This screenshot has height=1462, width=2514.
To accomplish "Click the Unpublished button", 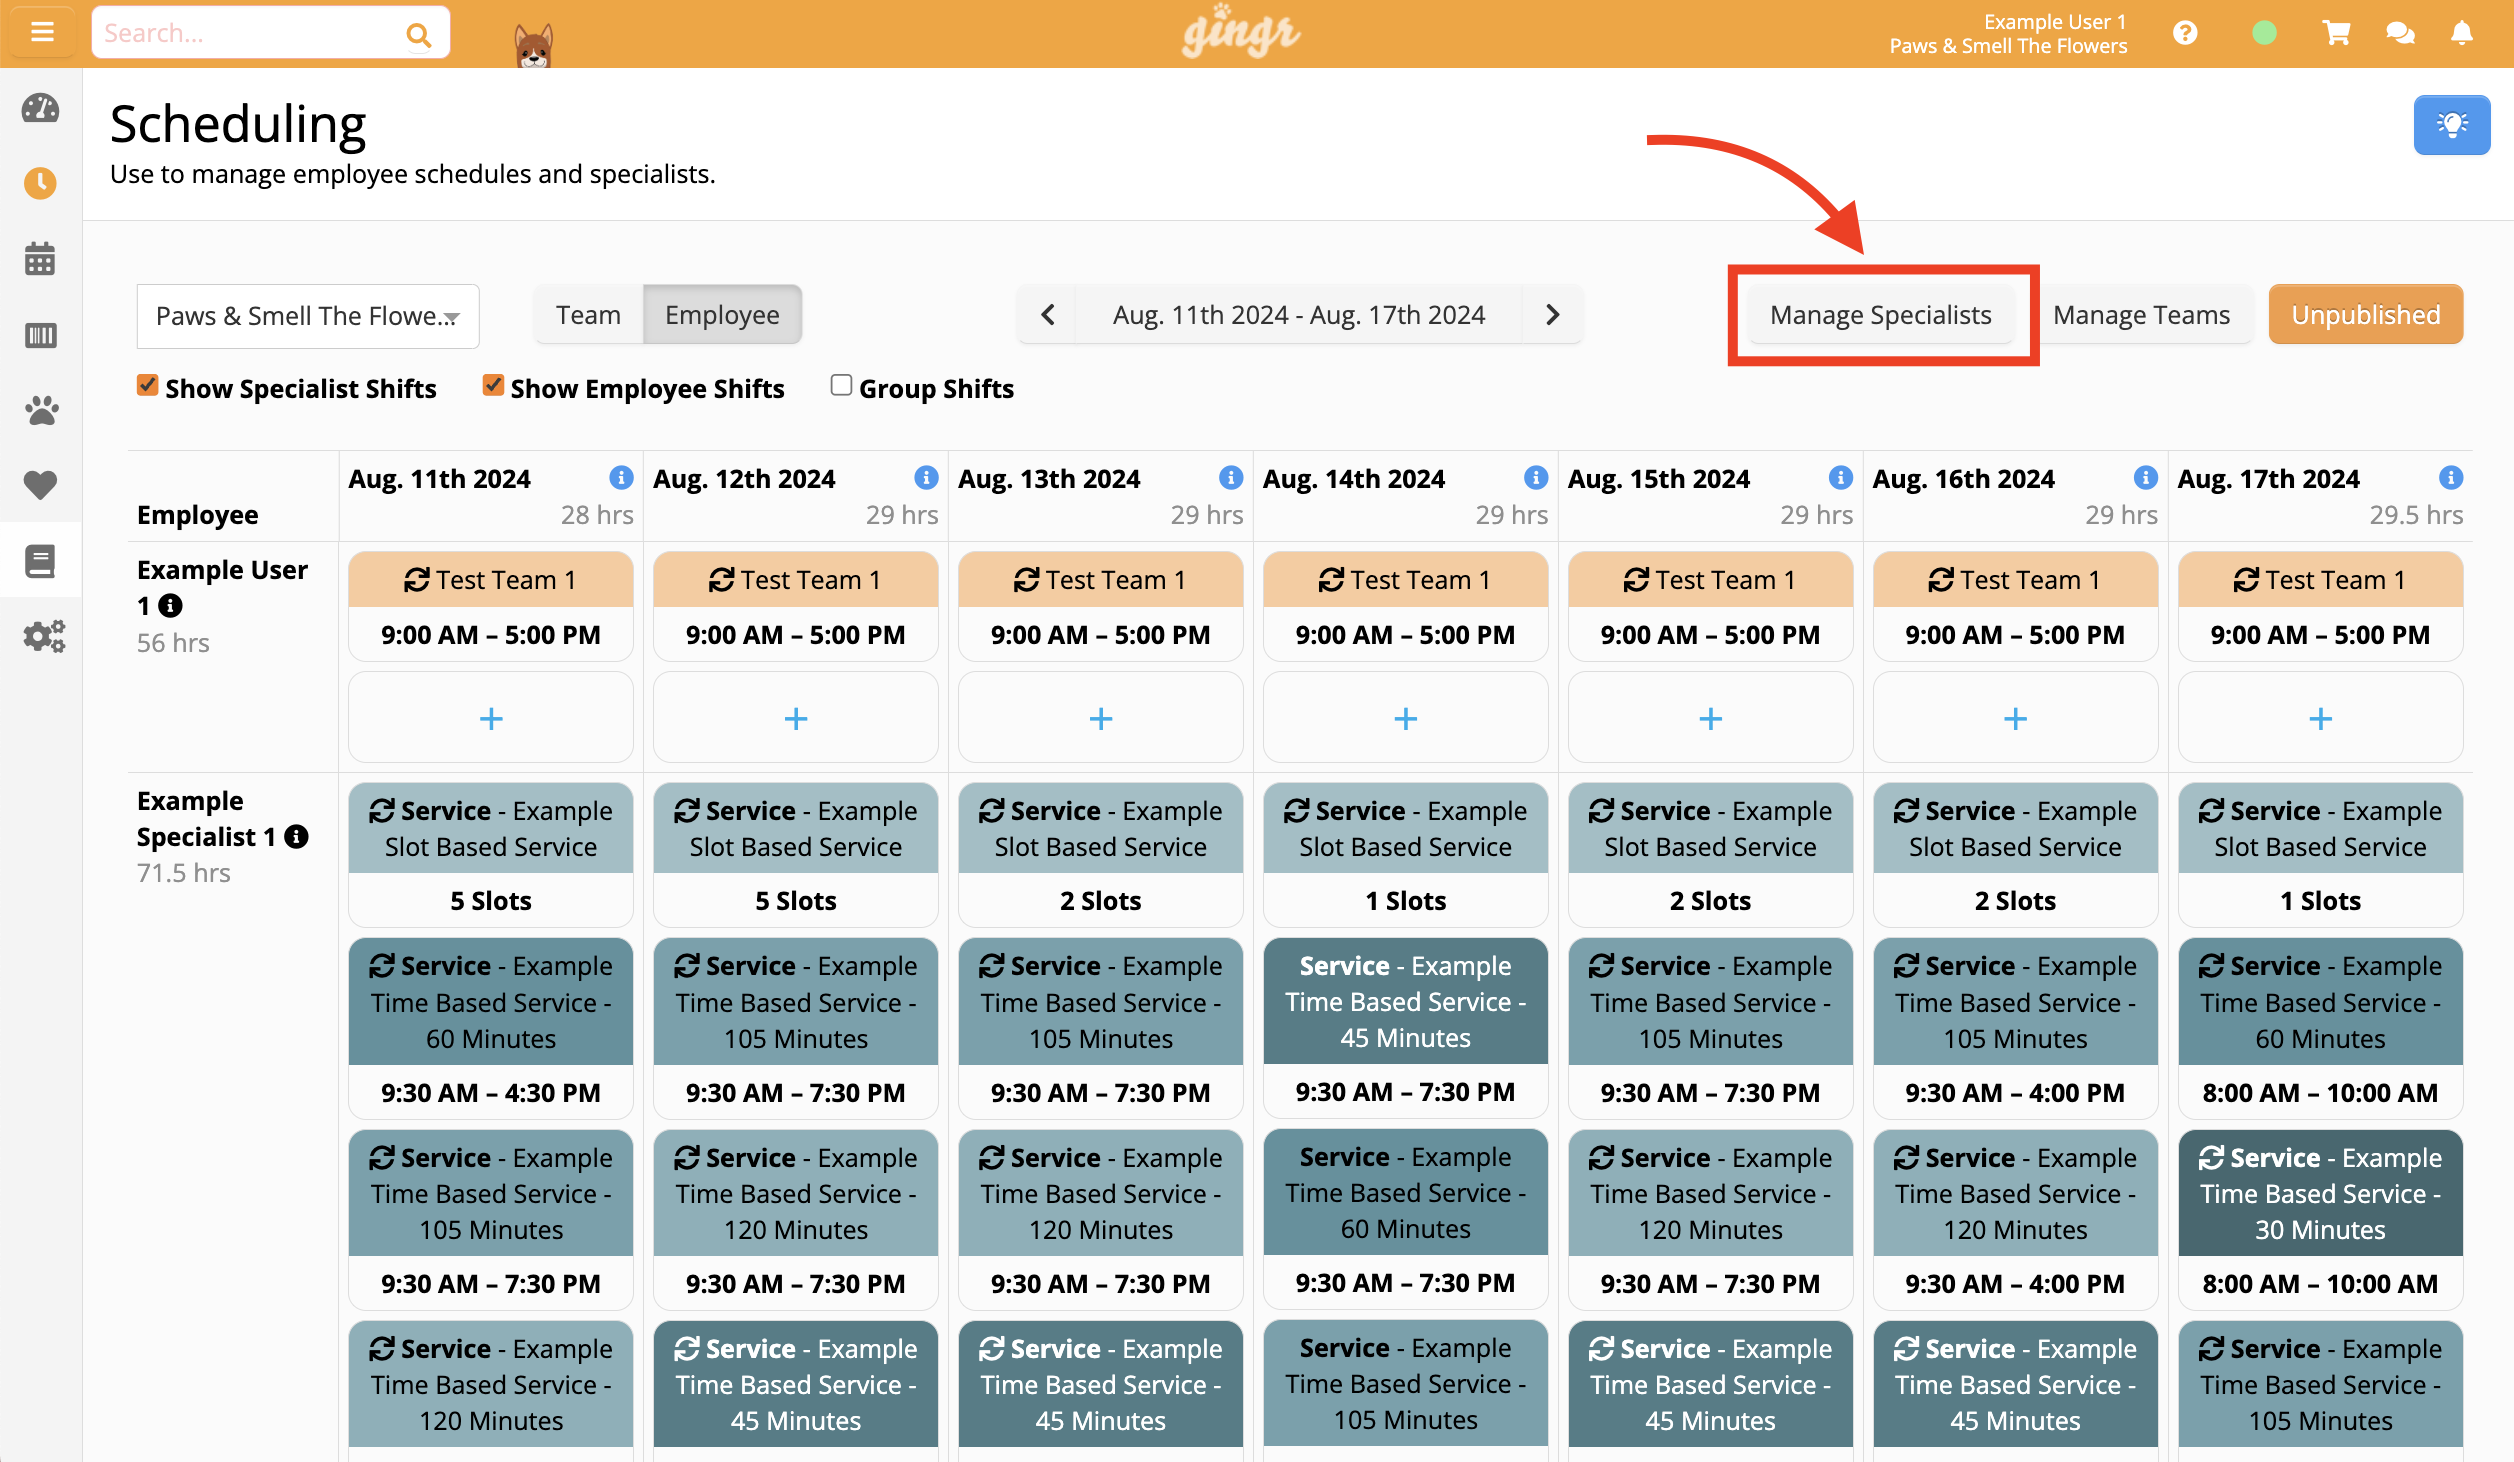I will pos(2366,314).
